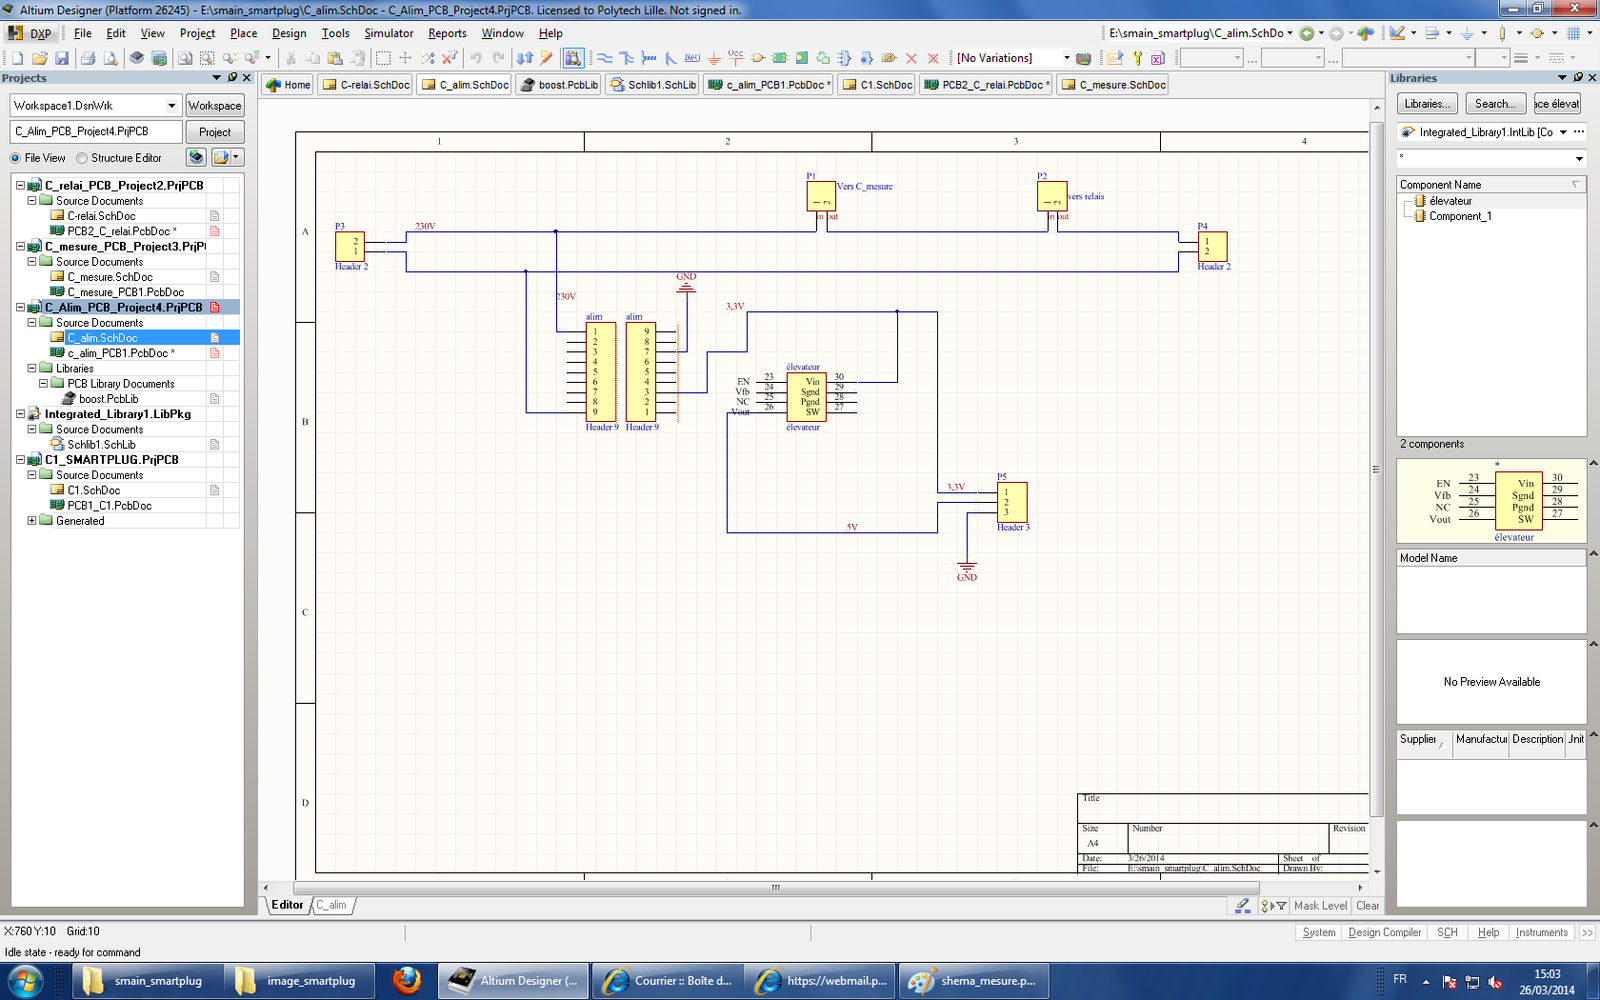
Task: Click the Undo toolbar icon
Action: click(476, 59)
